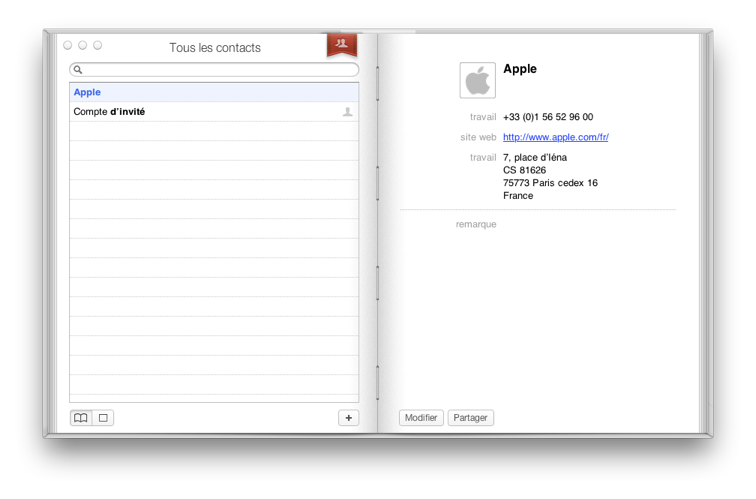Click the magnifying glass search icon

coord(78,69)
